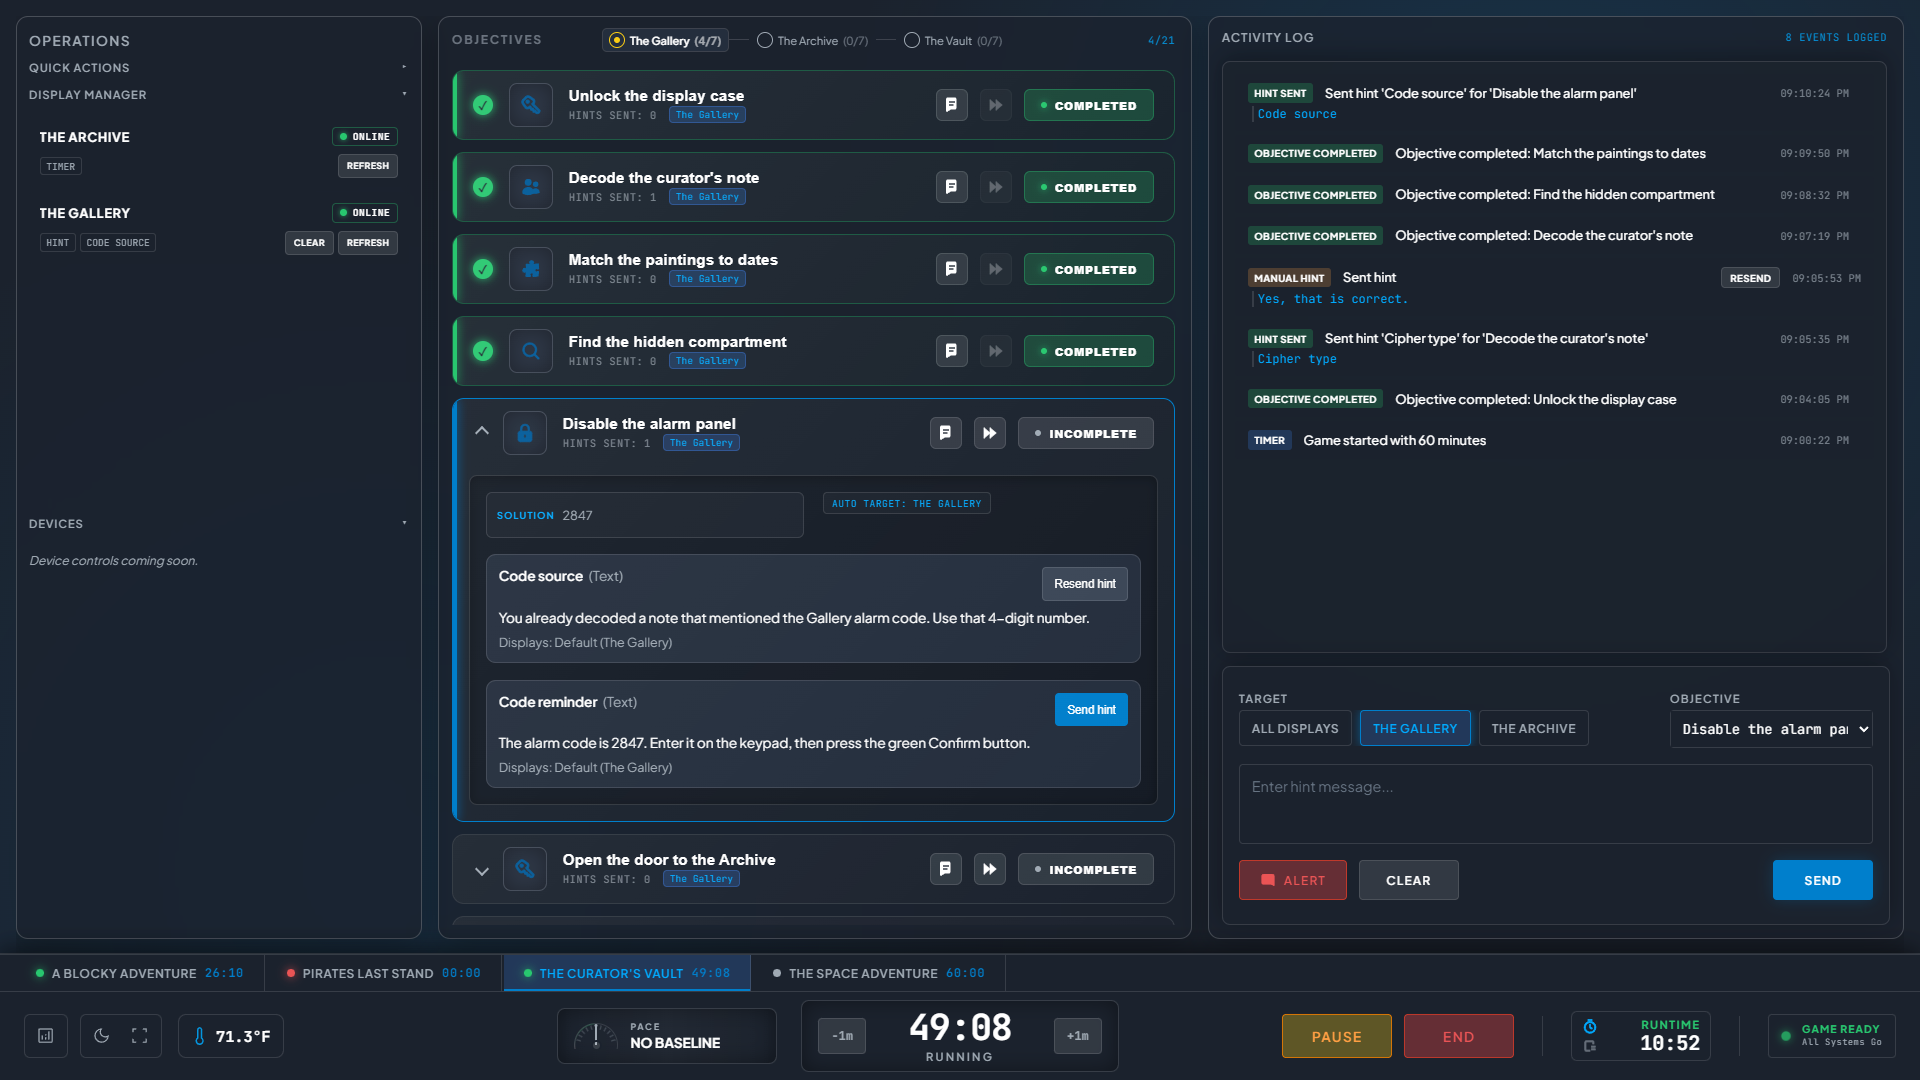Open hint note icon for Open the door to the Archive
This screenshot has width=1920, height=1080.
tap(945, 869)
